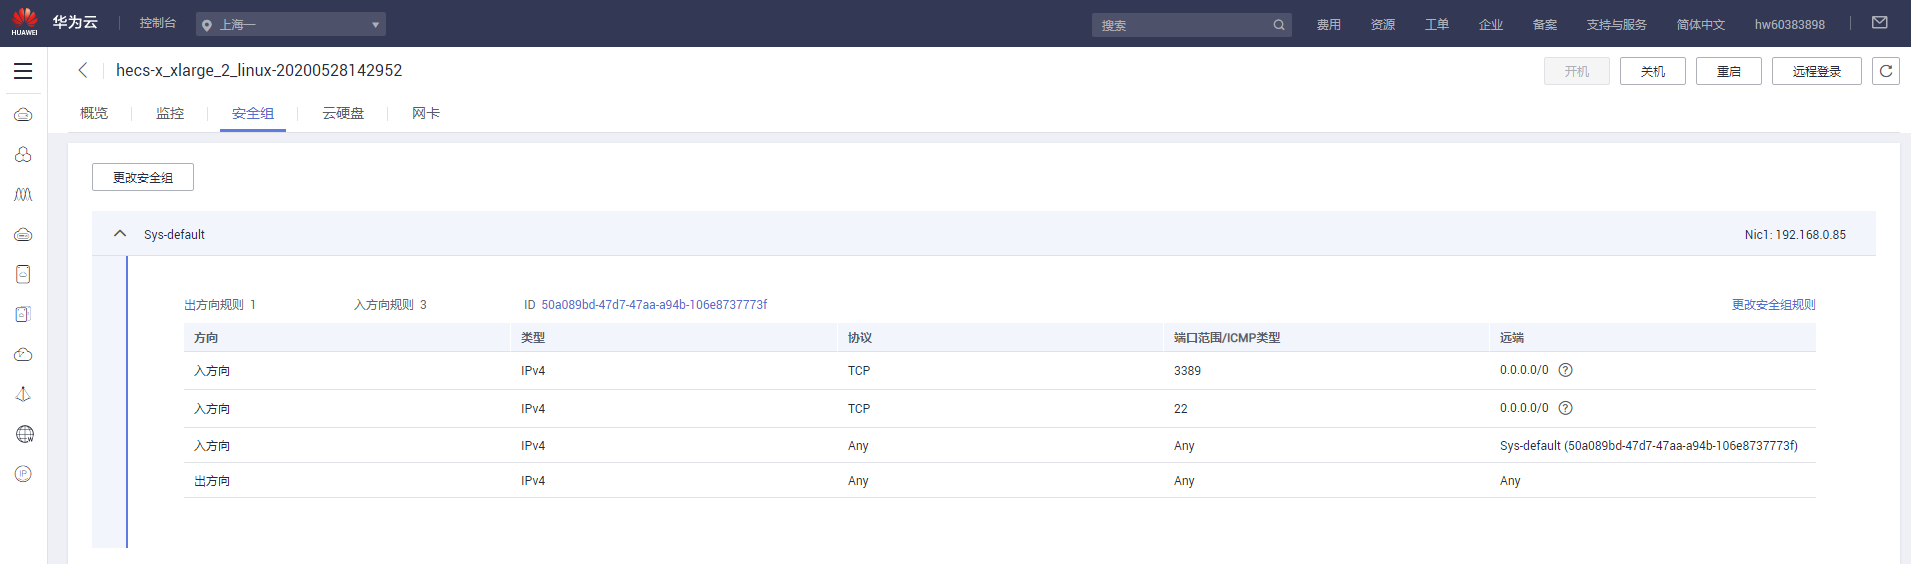The width and height of the screenshot is (1911, 564).
Task: Collapse the Sys-default security group
Action: 120,234
